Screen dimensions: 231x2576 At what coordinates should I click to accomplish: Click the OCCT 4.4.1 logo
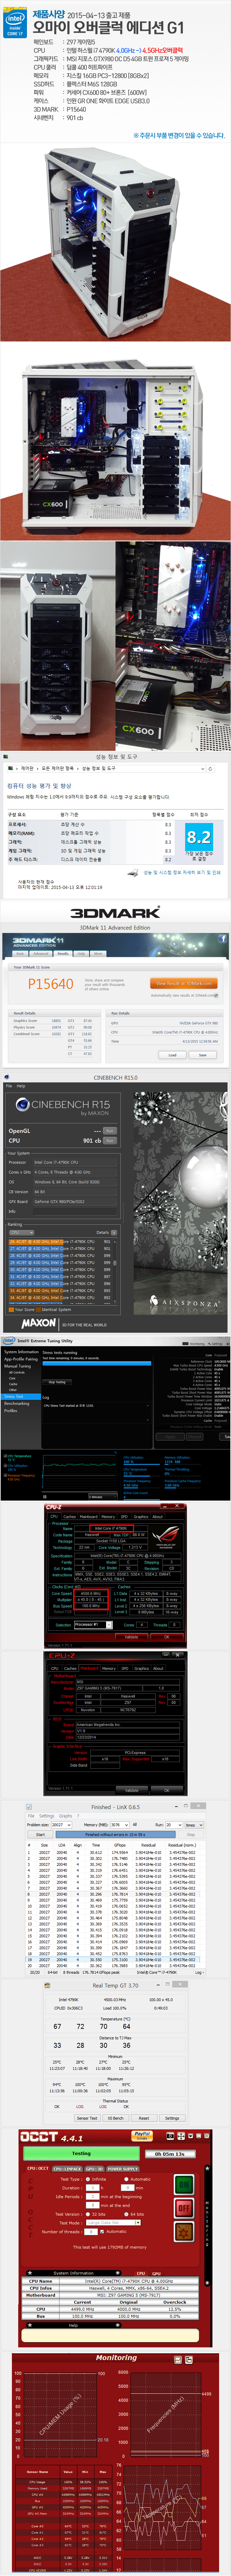pos(52,2138)
